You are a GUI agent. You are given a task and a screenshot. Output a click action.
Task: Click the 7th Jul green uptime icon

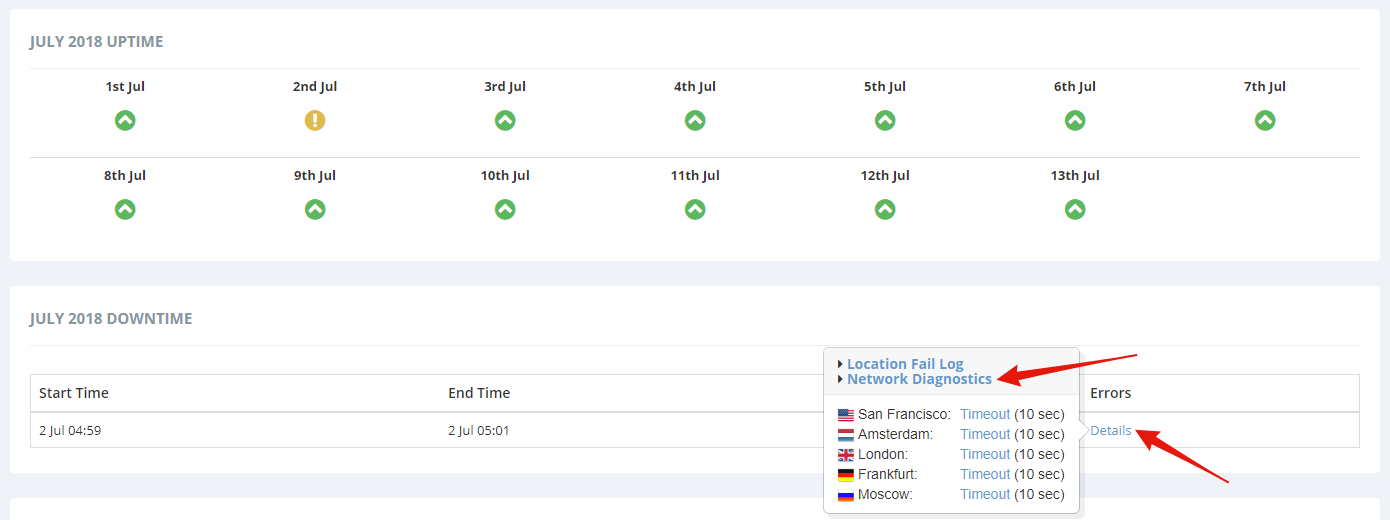pyautogui.click(x=1265, y=120)
